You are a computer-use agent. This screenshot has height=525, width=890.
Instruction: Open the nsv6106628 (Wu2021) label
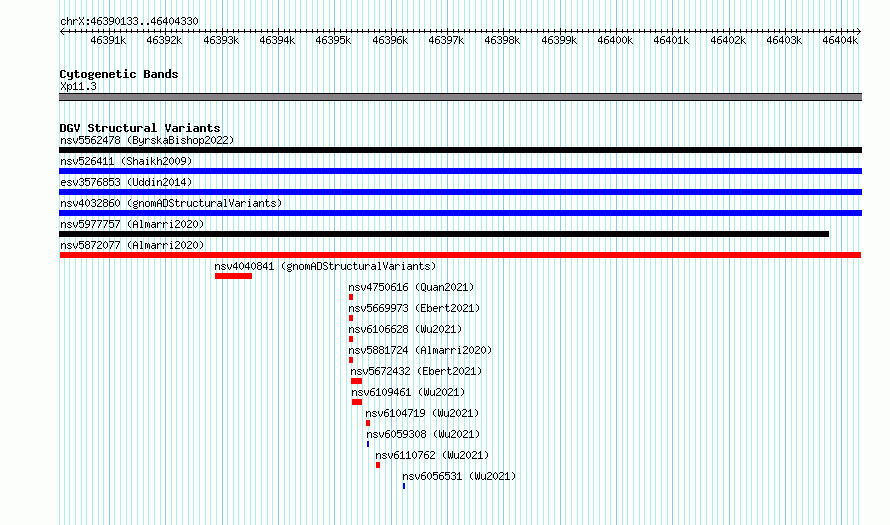[405, 329]
